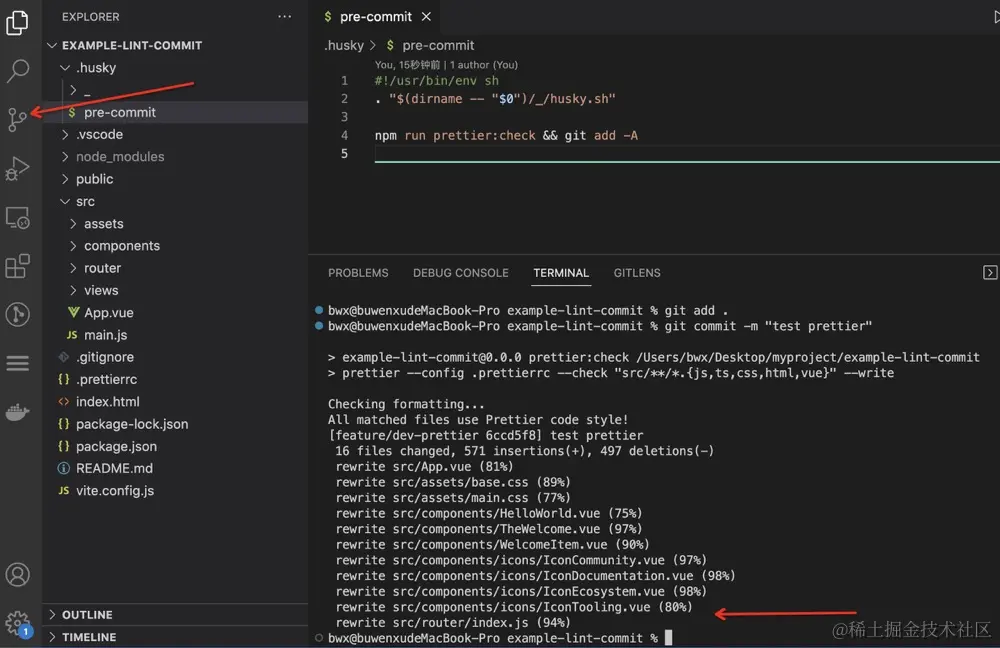This screenshot has height=648, width=1000.
Task: Click the shebang line #!/usr/bin/env sh
Action: click(437, 81)
